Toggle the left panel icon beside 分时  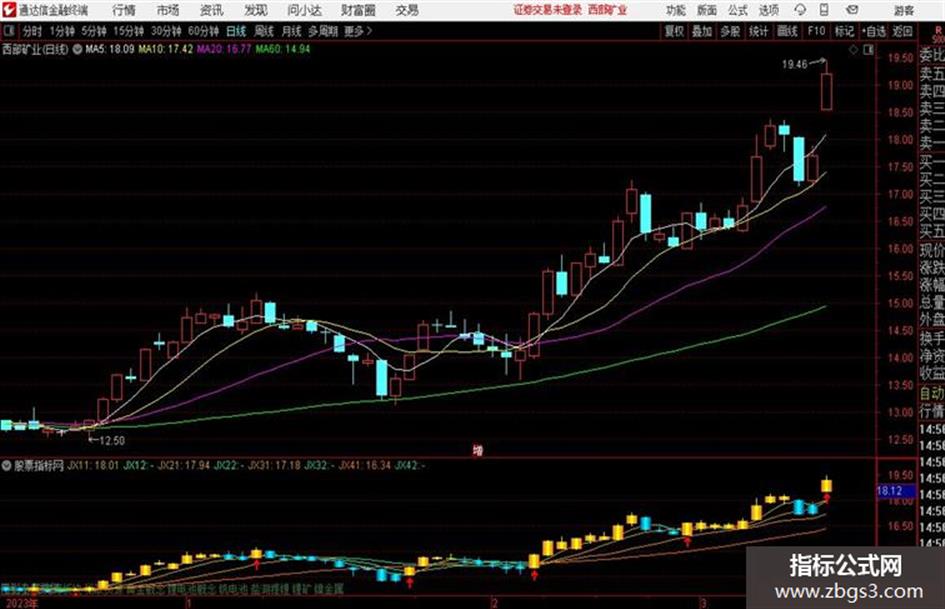(8, 31)
